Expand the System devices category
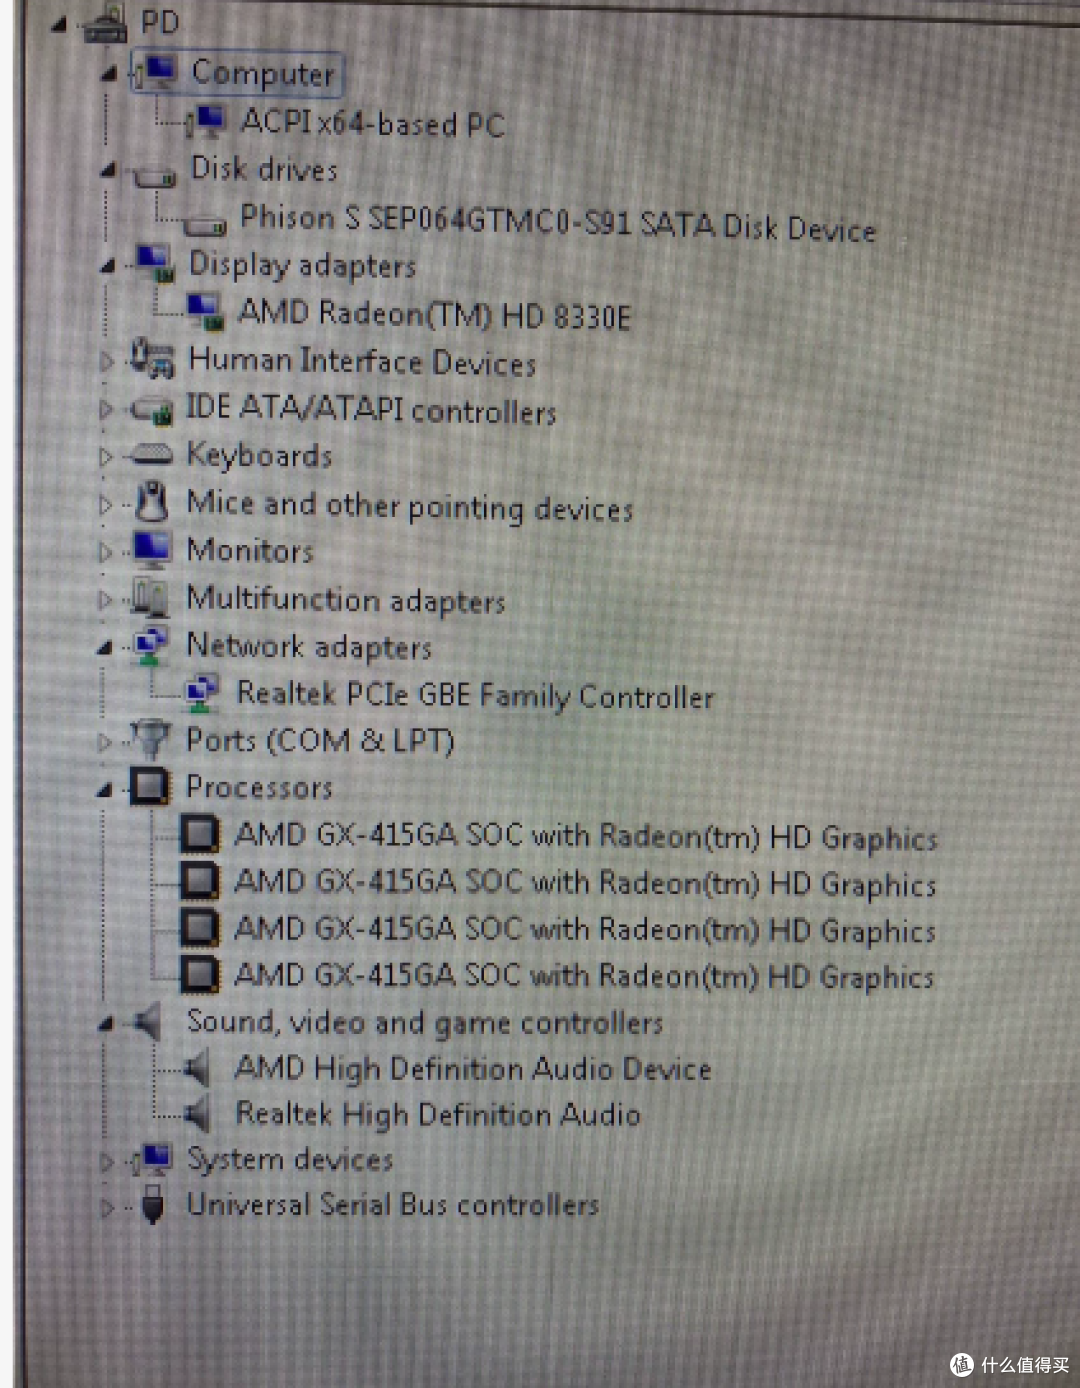The width and height of the screenshot is (1080, 1388). [x=106, y=1161]
